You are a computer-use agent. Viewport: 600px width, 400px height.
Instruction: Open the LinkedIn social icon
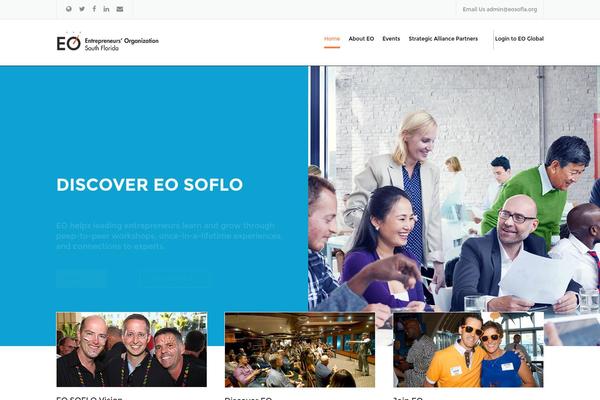[106, 9]
